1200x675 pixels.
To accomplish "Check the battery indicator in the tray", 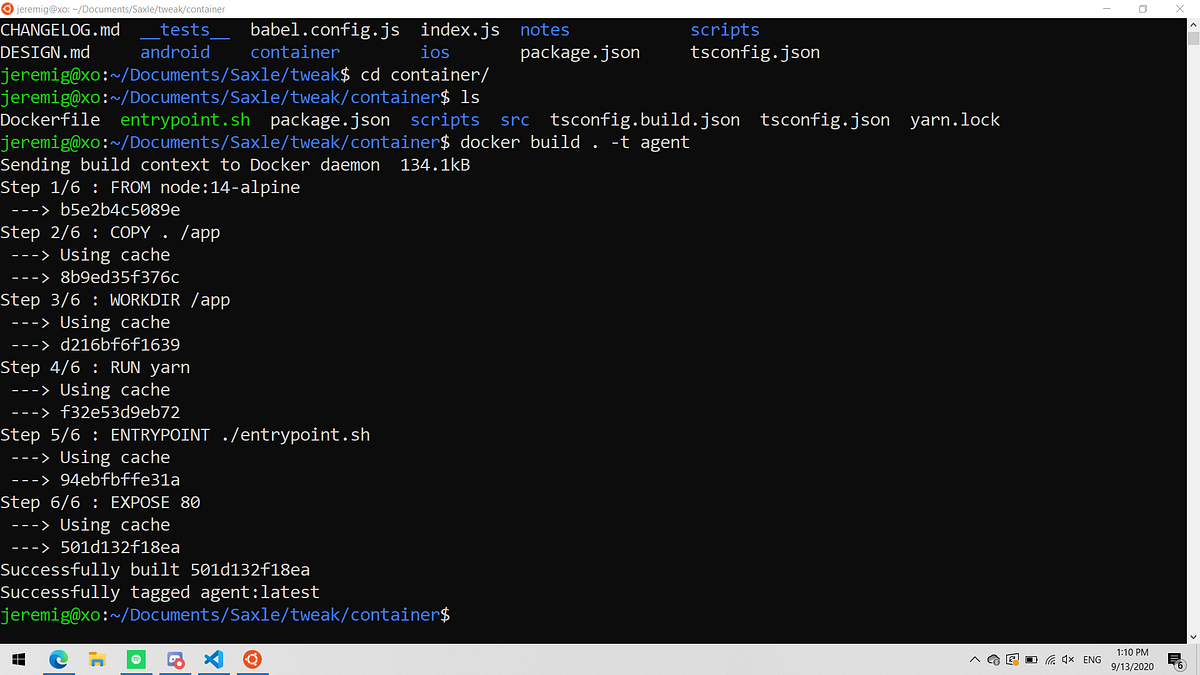I will (x=1032, y=659).
